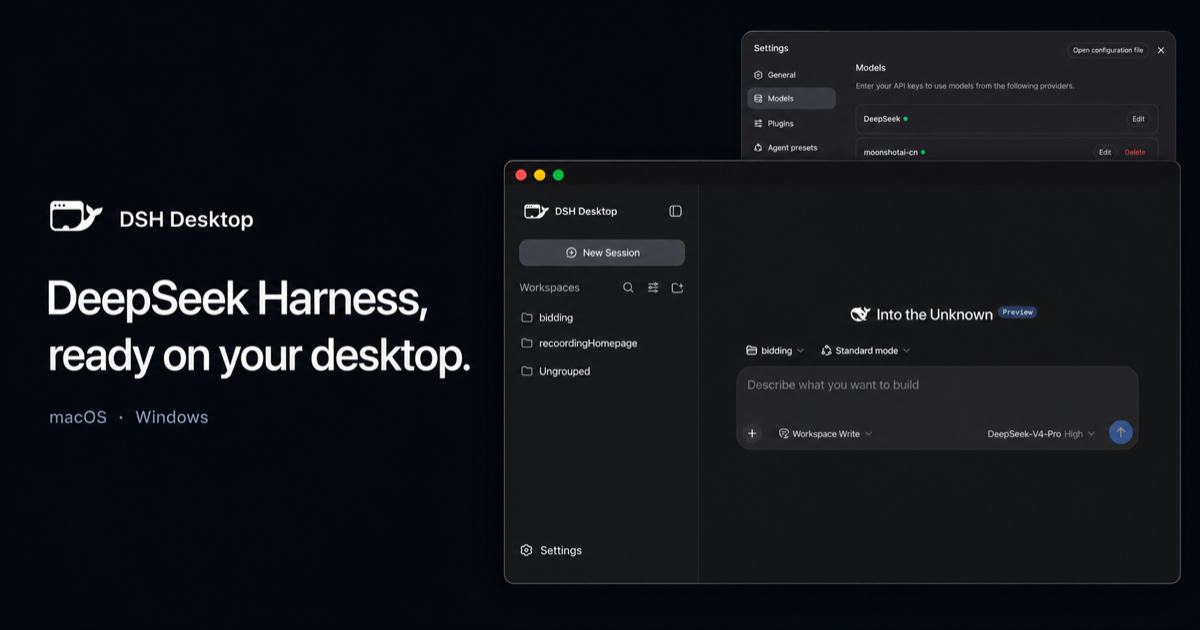This screenshot has width=1200, height=630.
Task: Open the Workspace Write permission dropdown
Action: pyautogui.click(x=825, y=434)
